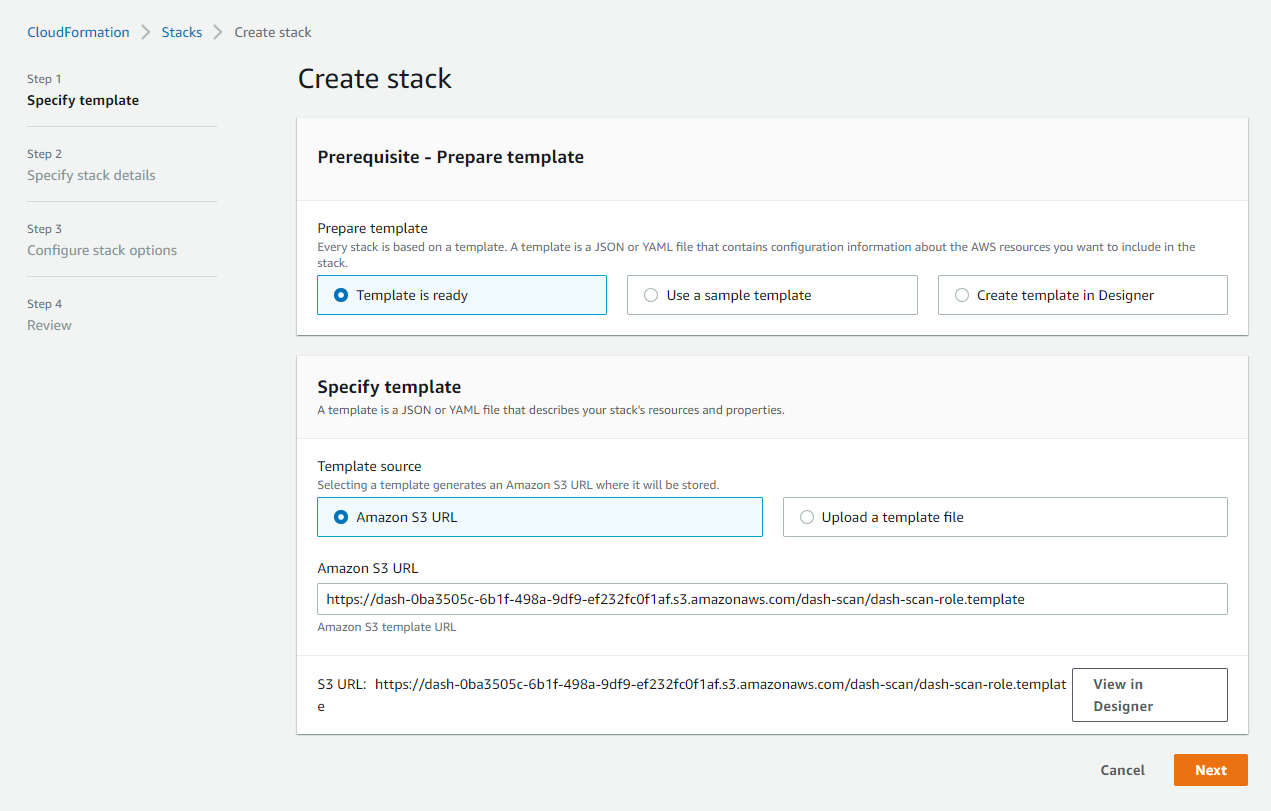The image size is (1271, 811).
Task: Go to Step 1 Specify template
Action: pos(83,100)
